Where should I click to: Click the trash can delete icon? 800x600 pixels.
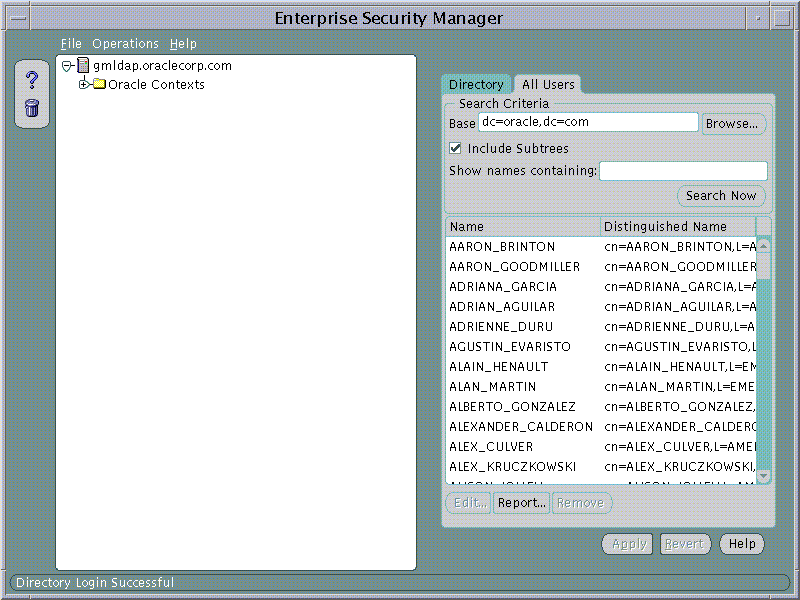click(x=32, y=108)
